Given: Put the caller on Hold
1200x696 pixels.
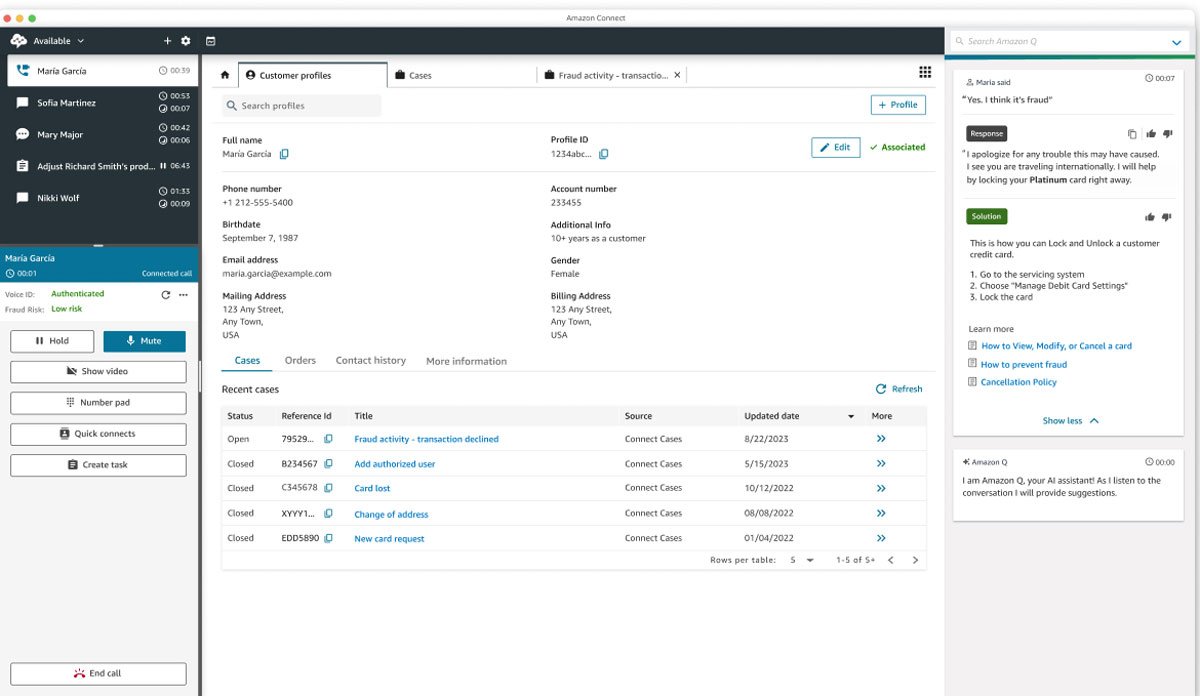Looking at the screenshot, I should [x=52, y=341].
